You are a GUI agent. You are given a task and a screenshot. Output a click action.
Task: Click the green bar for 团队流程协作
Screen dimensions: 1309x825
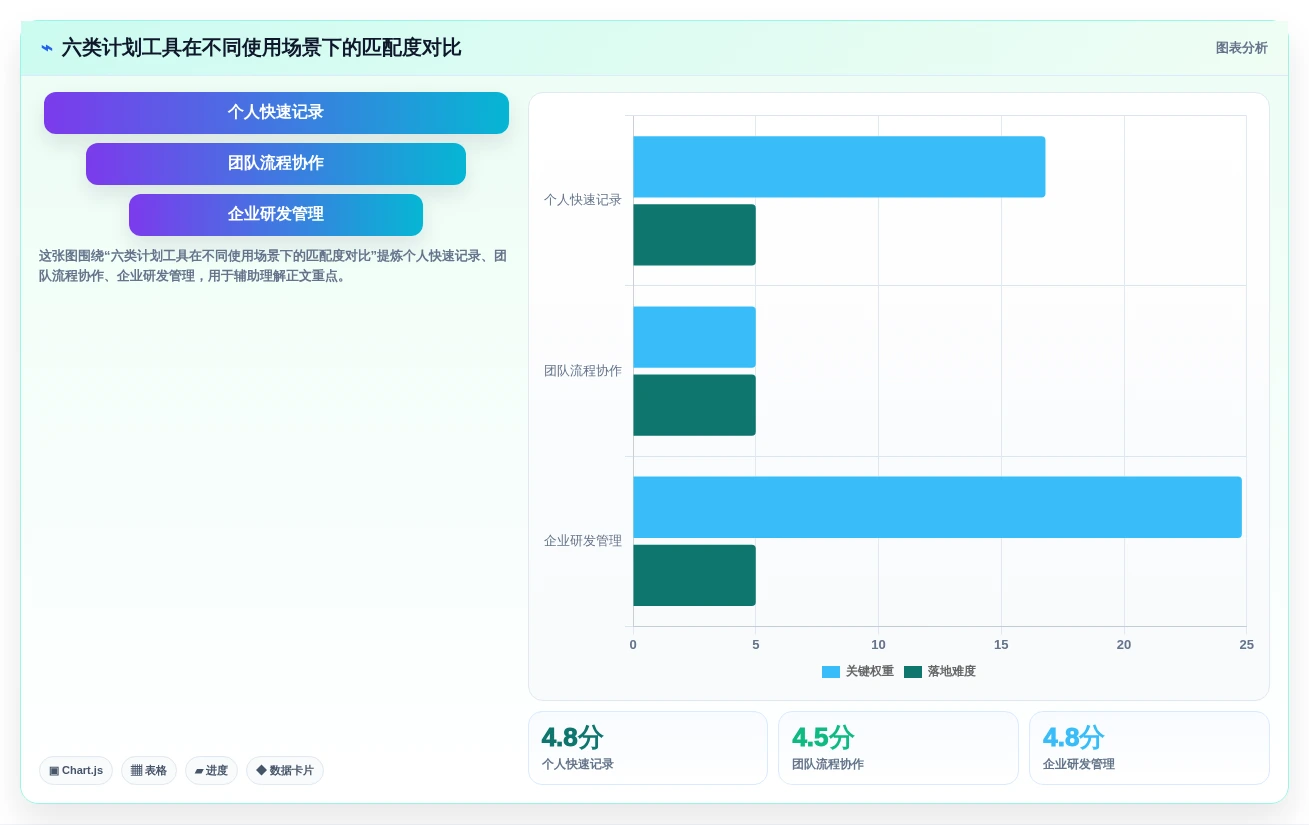click(694, 405)
